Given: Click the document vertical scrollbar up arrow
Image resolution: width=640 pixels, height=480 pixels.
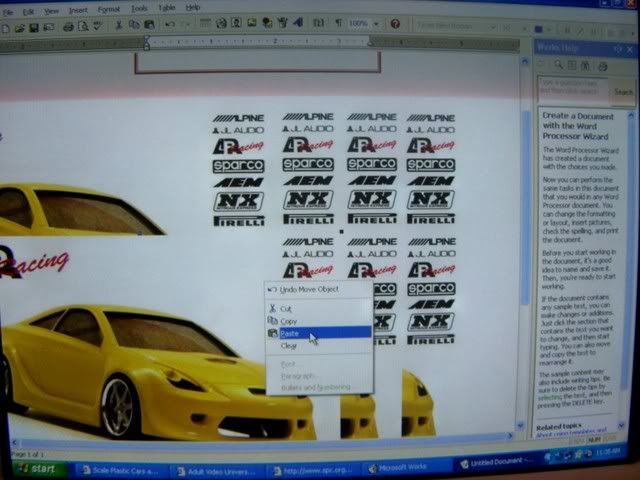Looking at the screenshot, I should point(525,62).
